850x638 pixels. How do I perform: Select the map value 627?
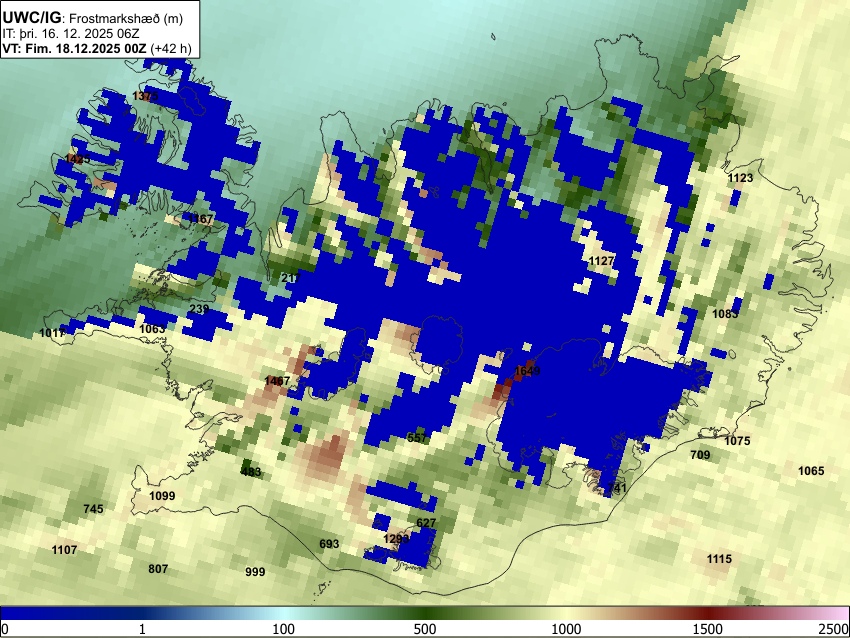click(426, 523)
